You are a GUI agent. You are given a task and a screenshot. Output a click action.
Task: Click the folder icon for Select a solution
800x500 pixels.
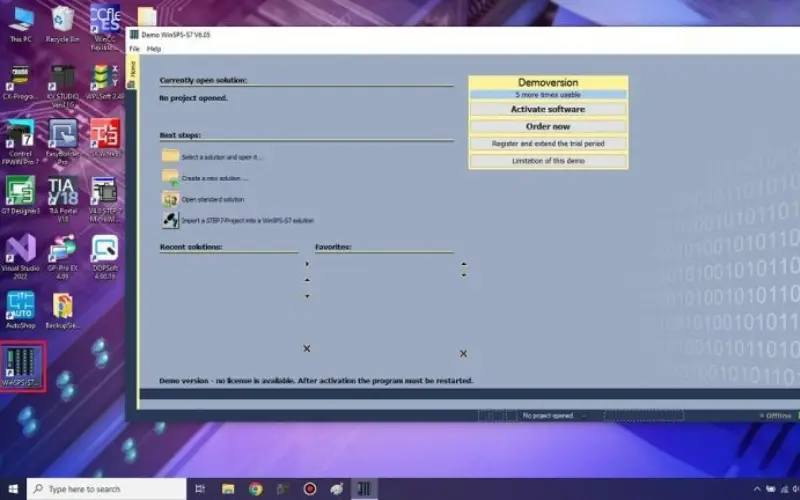point(170,156)
